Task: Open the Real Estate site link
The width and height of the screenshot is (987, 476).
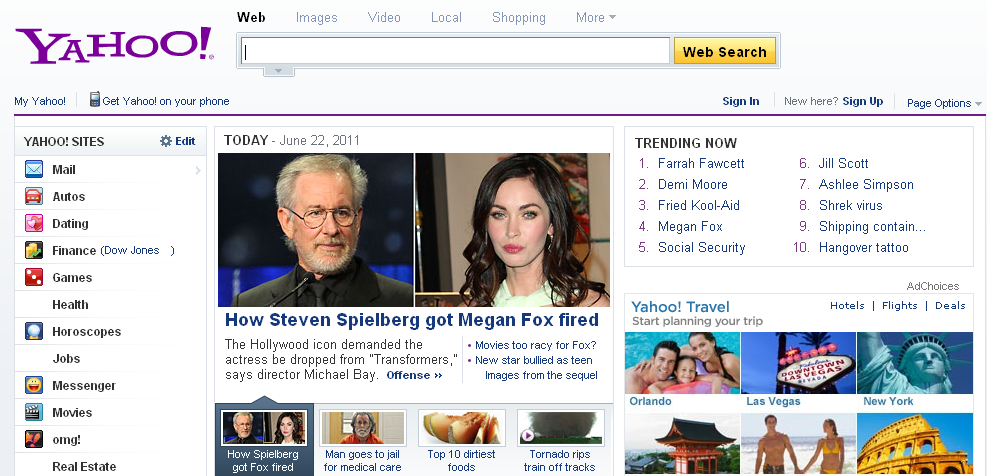Action: 84,467
